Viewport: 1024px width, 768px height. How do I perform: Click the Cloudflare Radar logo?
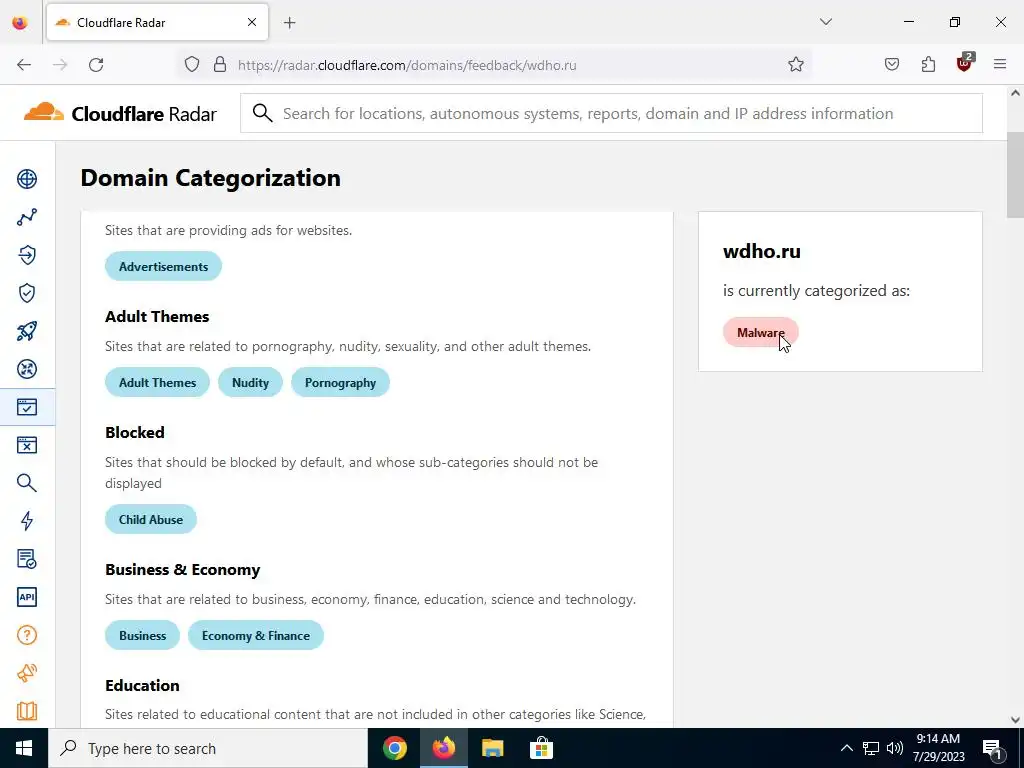(x=120, y=114)
